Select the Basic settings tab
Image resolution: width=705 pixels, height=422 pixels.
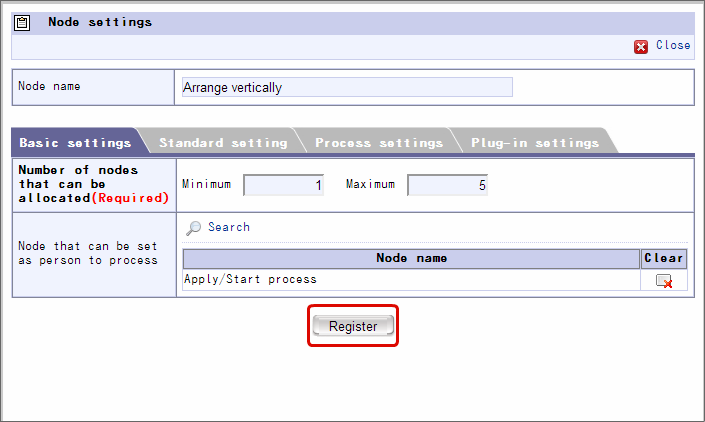click(75, 143)
